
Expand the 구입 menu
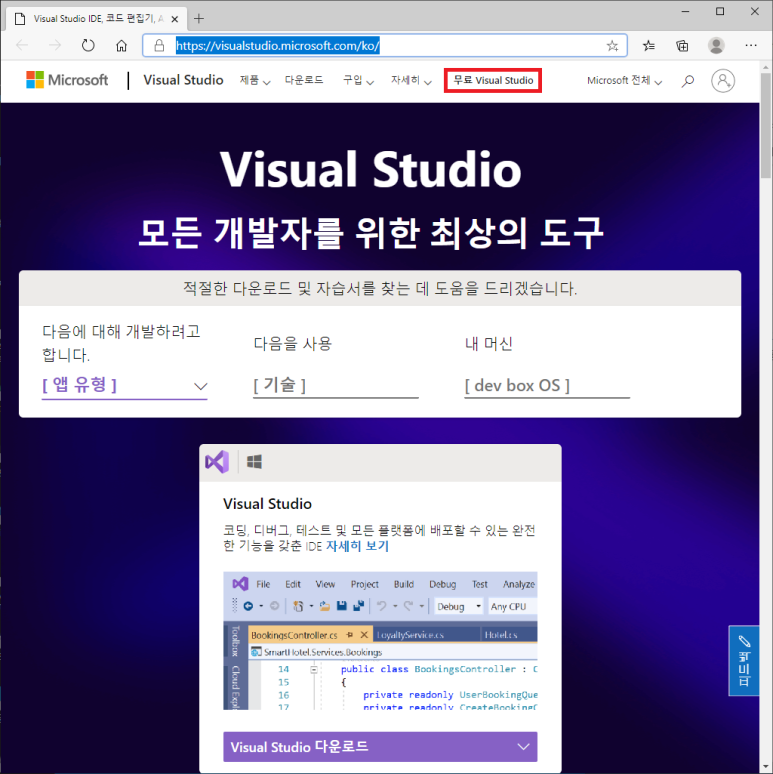pyautogui.click(x=358, y=80)
